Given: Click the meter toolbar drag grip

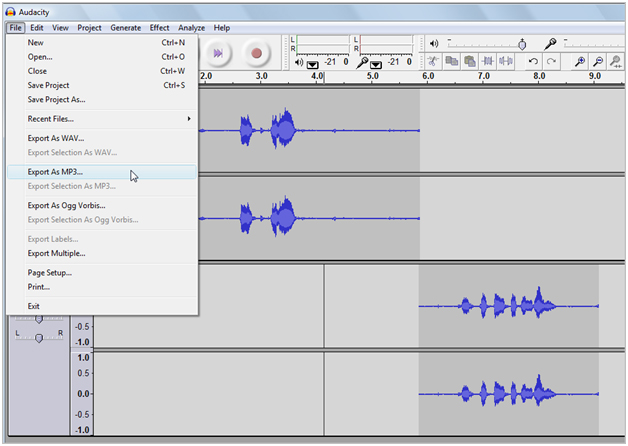Looking at the screenshot, I should [x=286, y=52].
